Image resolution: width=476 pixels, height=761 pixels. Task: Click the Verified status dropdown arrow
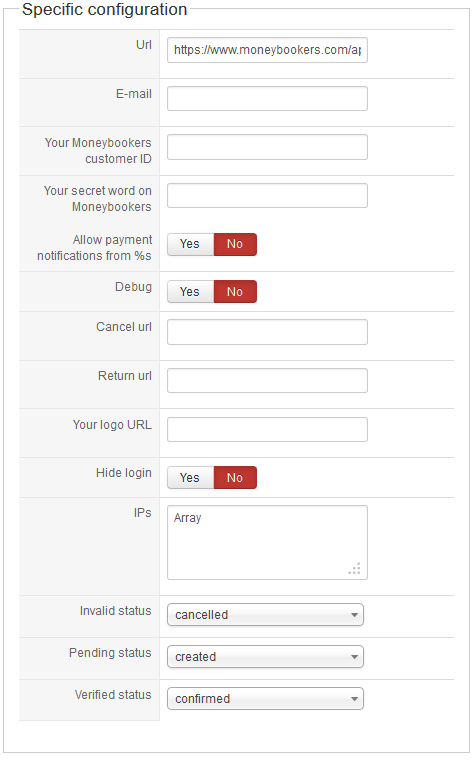click(354, 699)
